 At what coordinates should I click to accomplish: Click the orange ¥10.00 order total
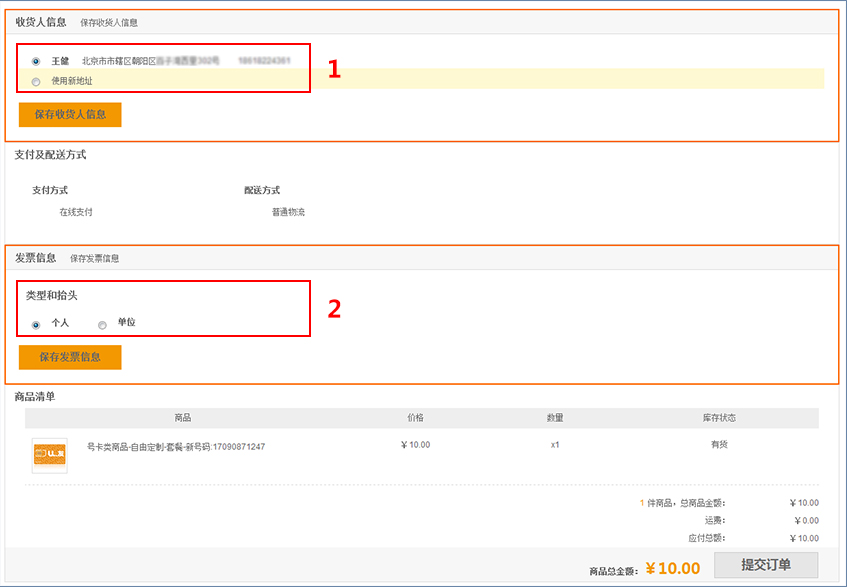(x=672, y=568)
